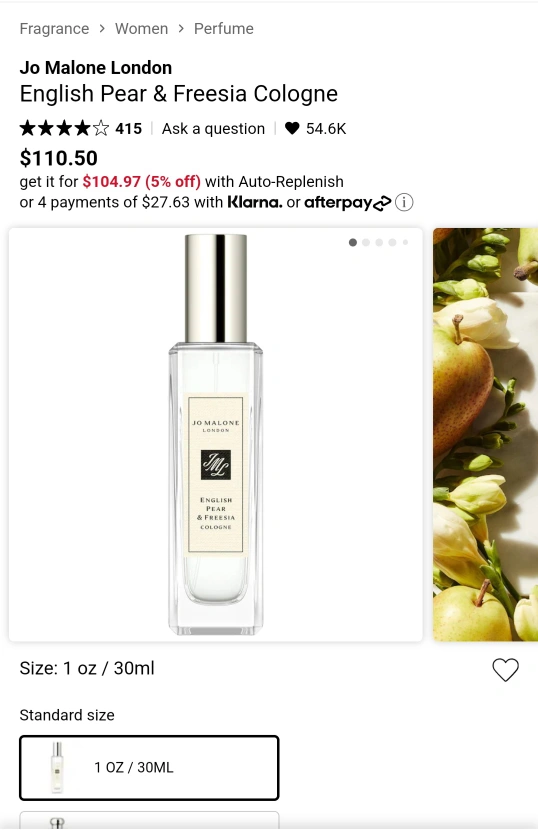Go to second image carousel dot

point(366,242)
